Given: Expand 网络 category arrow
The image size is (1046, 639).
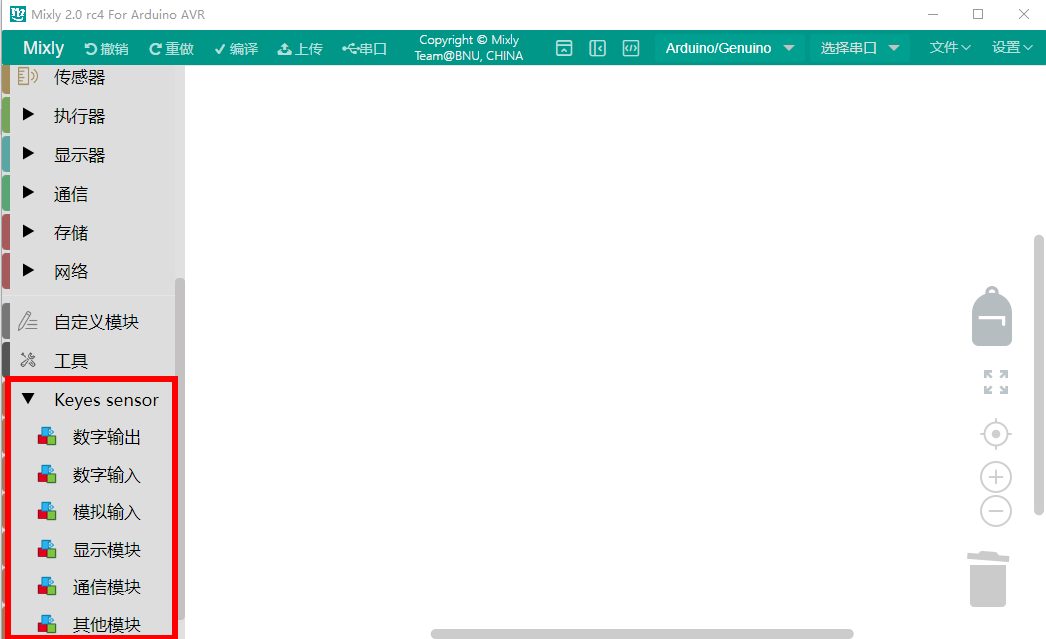Looking at the screenshot, I should (28, 270).
